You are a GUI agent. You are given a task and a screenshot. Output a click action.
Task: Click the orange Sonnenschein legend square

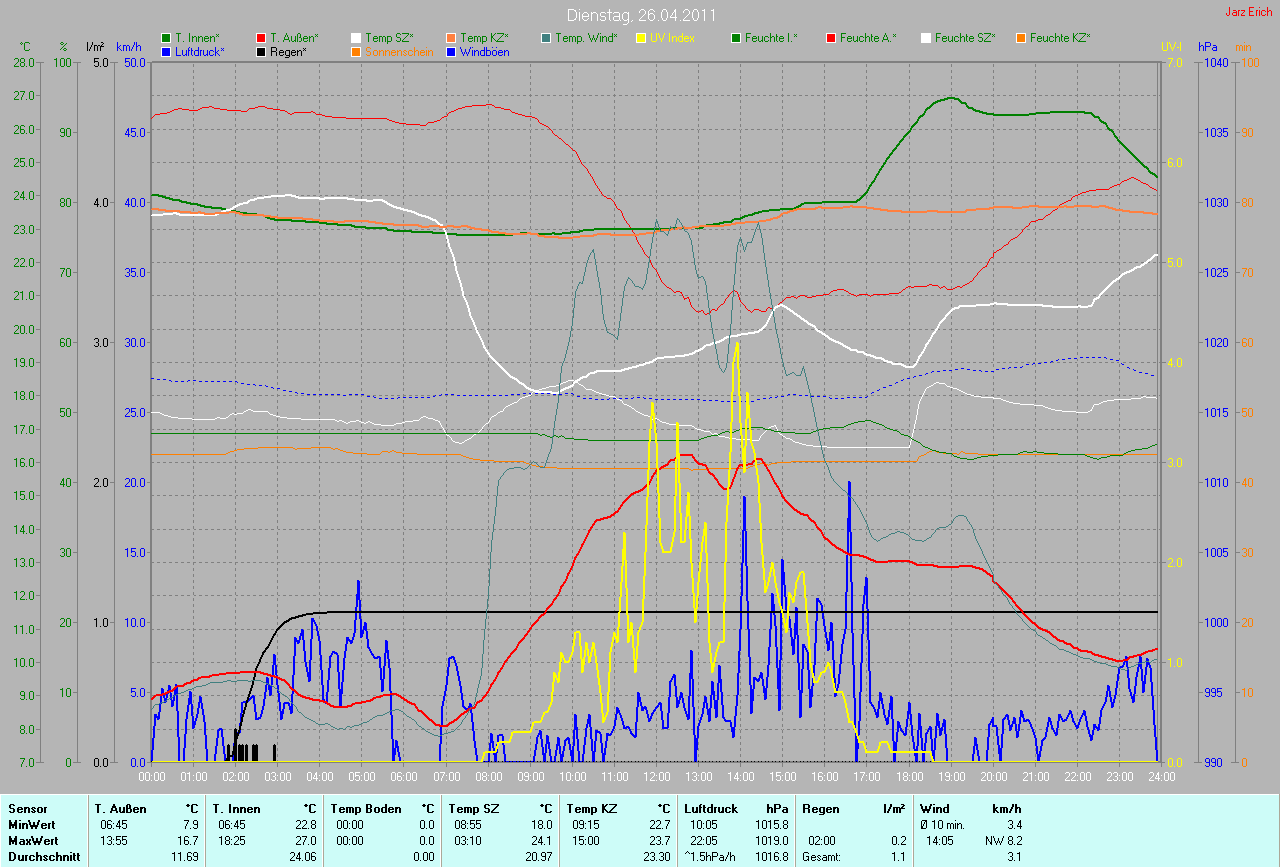[357, 51]
